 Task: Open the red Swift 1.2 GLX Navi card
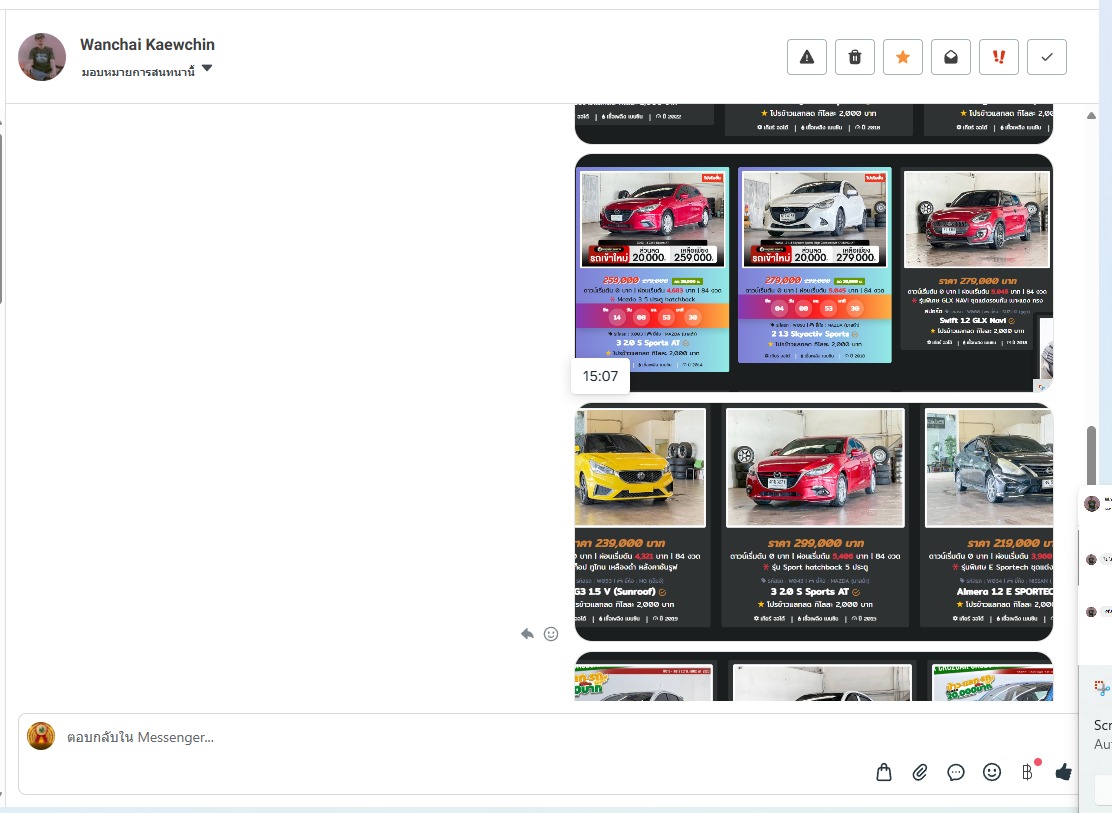click(x=977, y=259)
